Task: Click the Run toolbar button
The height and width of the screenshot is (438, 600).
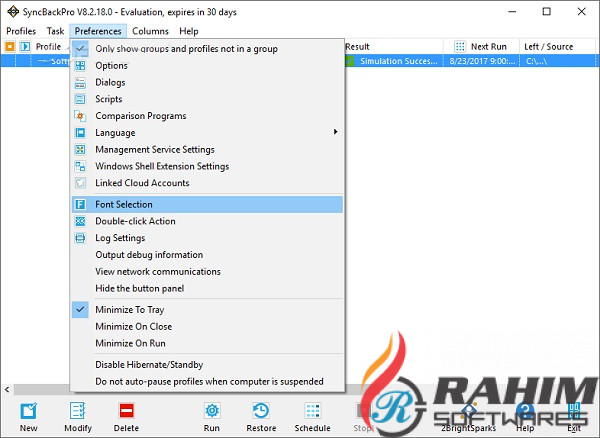Action: click(x=212, y=417)
